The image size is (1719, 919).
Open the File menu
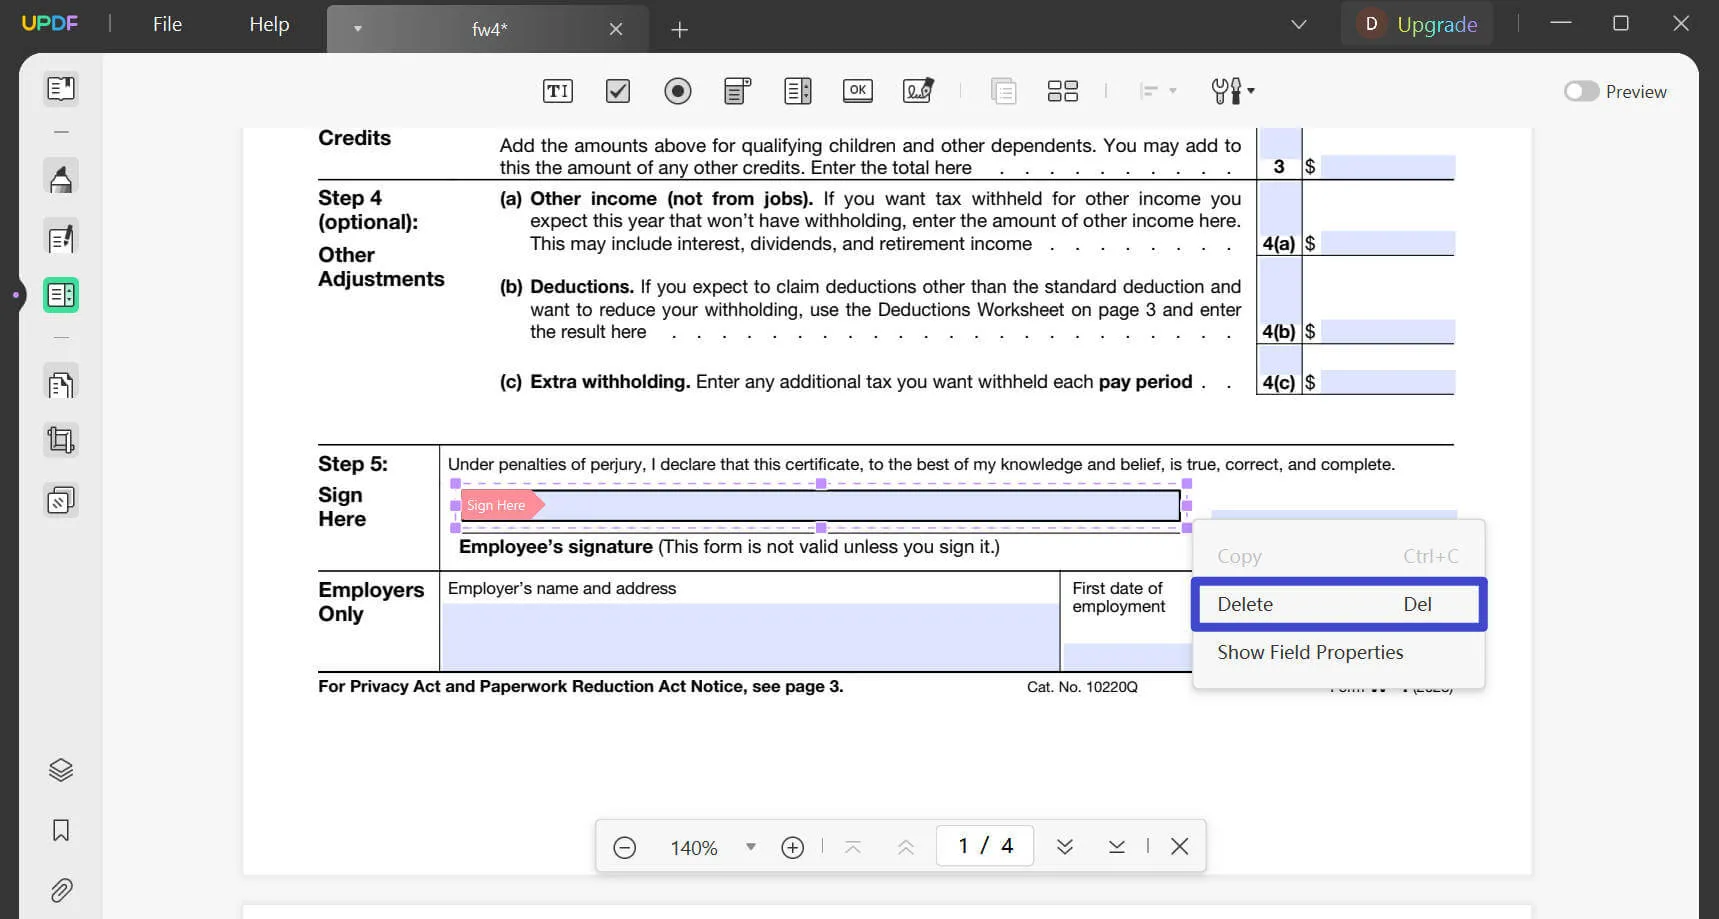[x=167, y=24]
